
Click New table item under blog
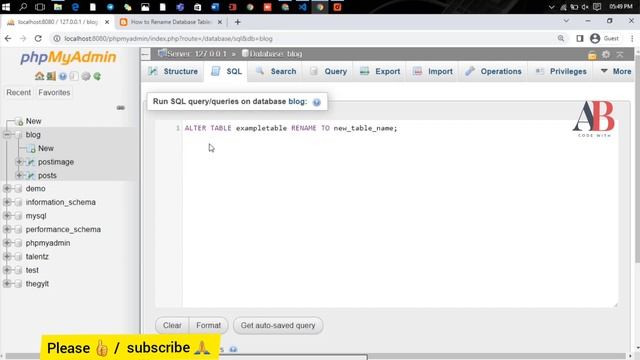46,149
